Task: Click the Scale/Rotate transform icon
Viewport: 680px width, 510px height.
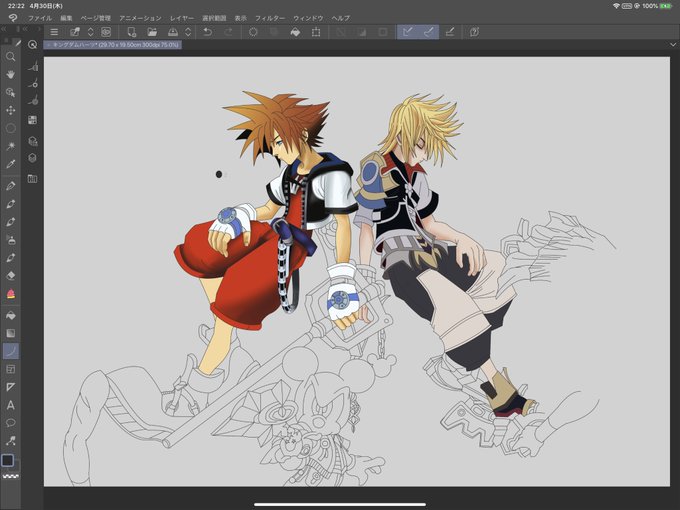Action: click(316, 32)
